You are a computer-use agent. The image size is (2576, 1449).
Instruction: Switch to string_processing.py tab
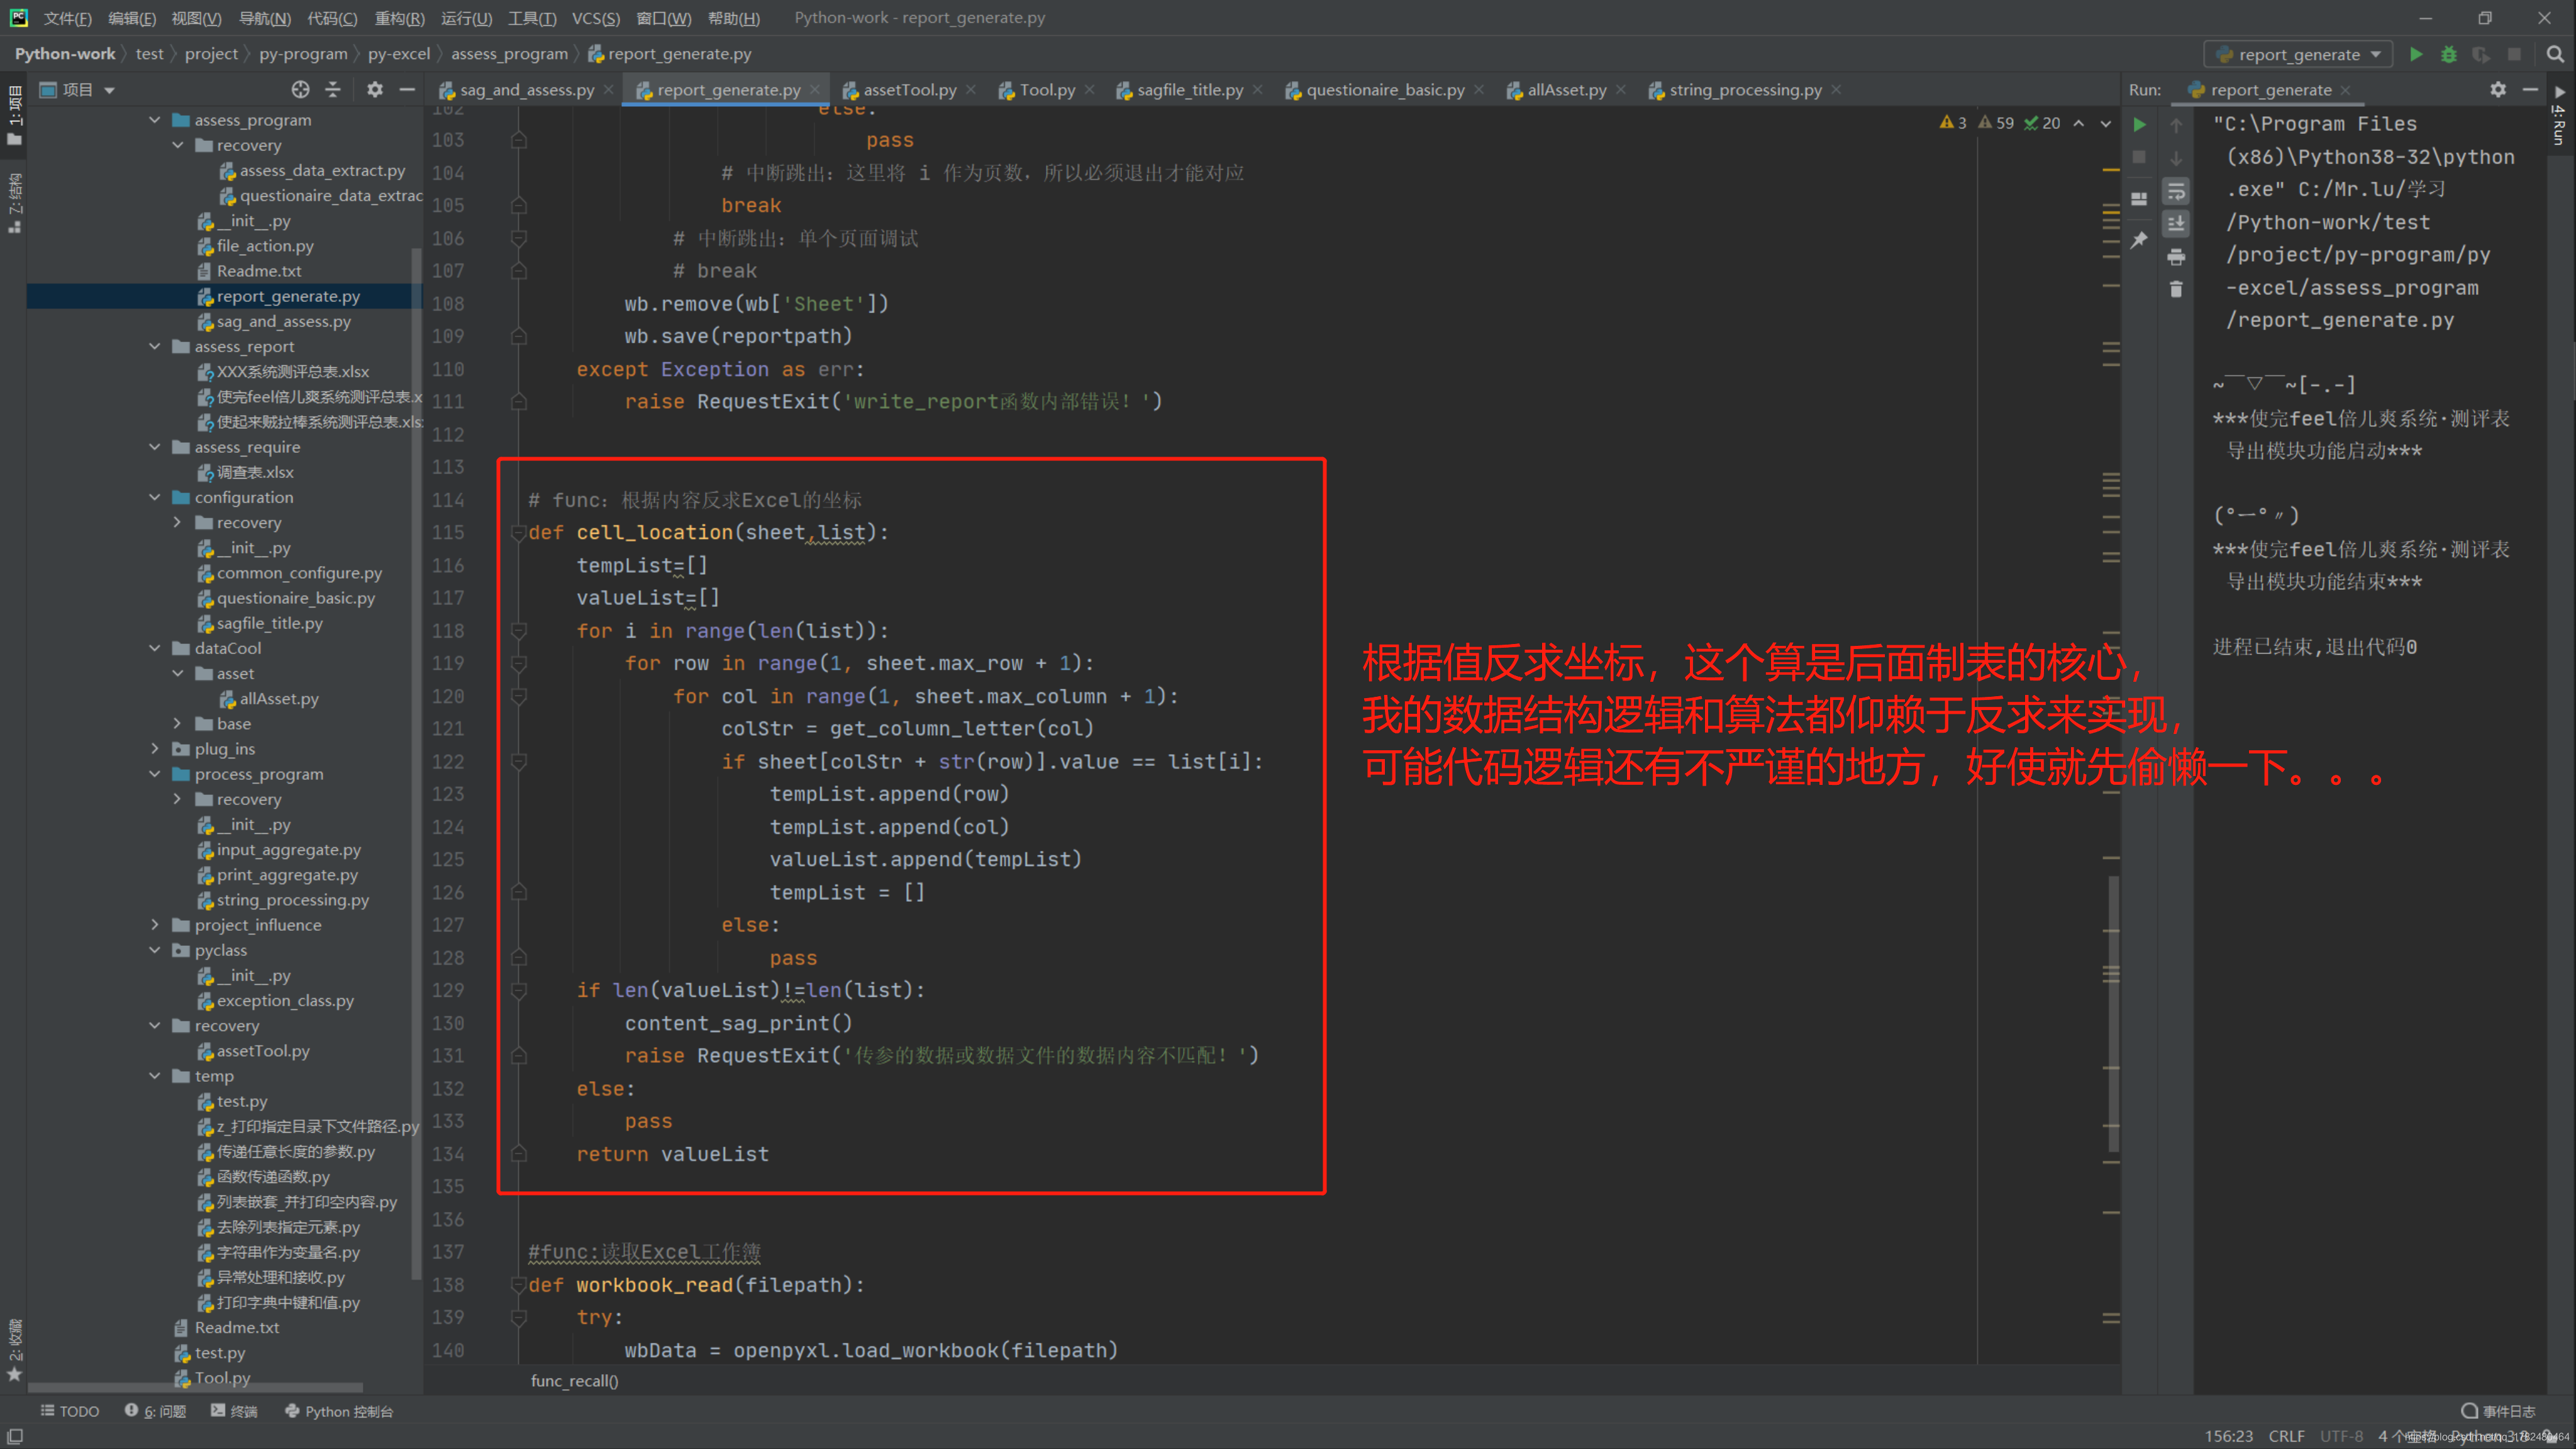tap(1745, 90)
